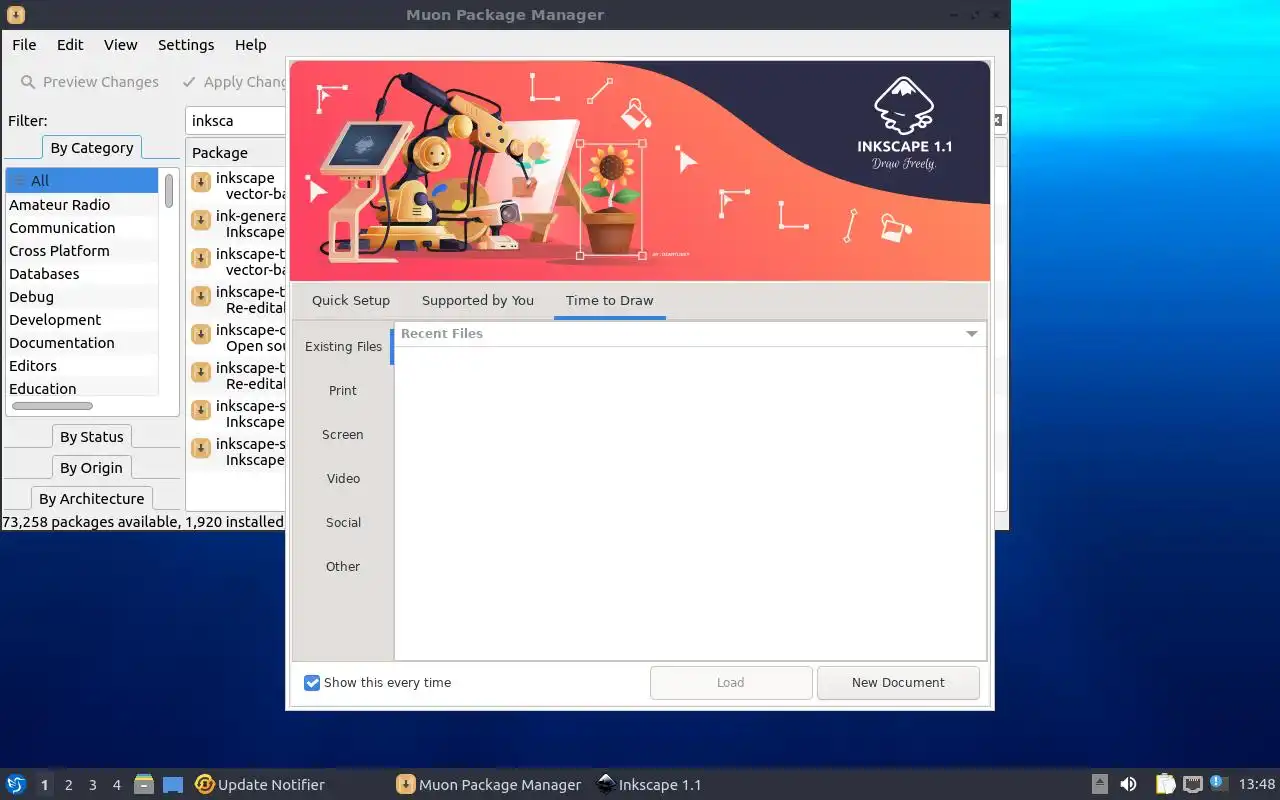Click the ink-generator package icon
The height and width of the screenshot is (800, 1280).
(x=201, y=219)
